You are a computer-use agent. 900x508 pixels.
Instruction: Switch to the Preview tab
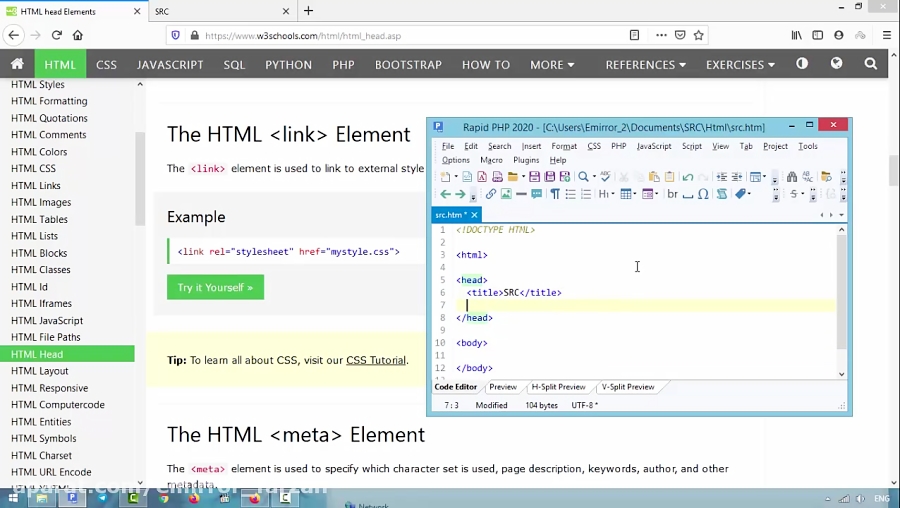click(503, 387)
